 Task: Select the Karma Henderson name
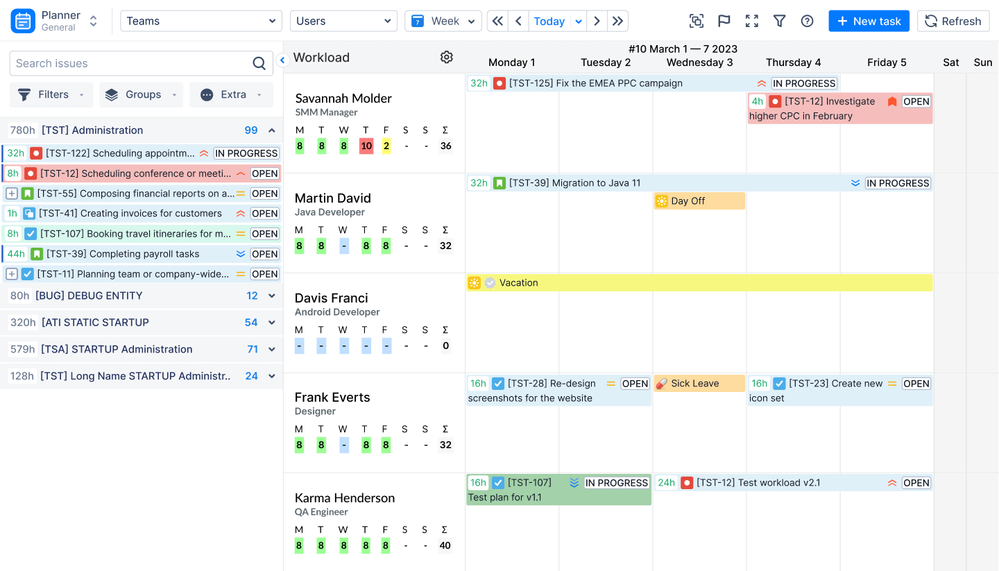(x=345, y=498)
